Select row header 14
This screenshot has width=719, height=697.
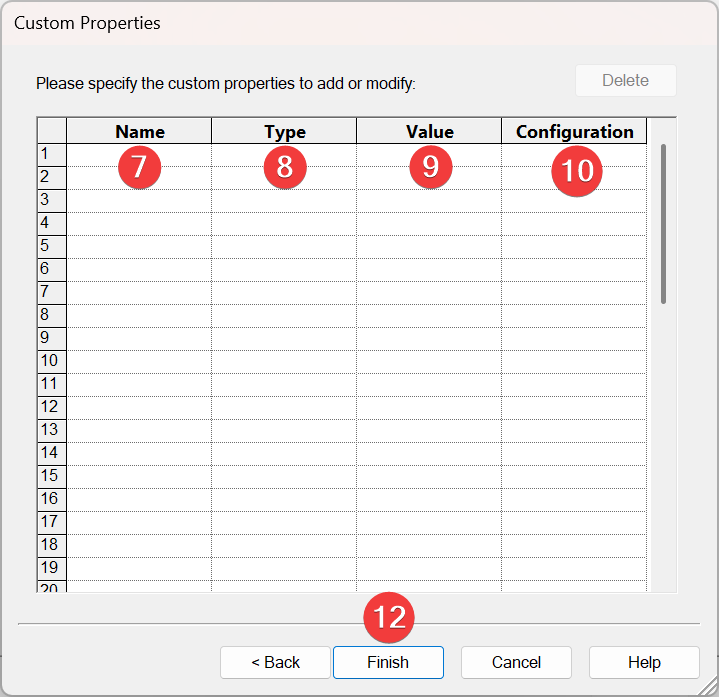[52, 454]
